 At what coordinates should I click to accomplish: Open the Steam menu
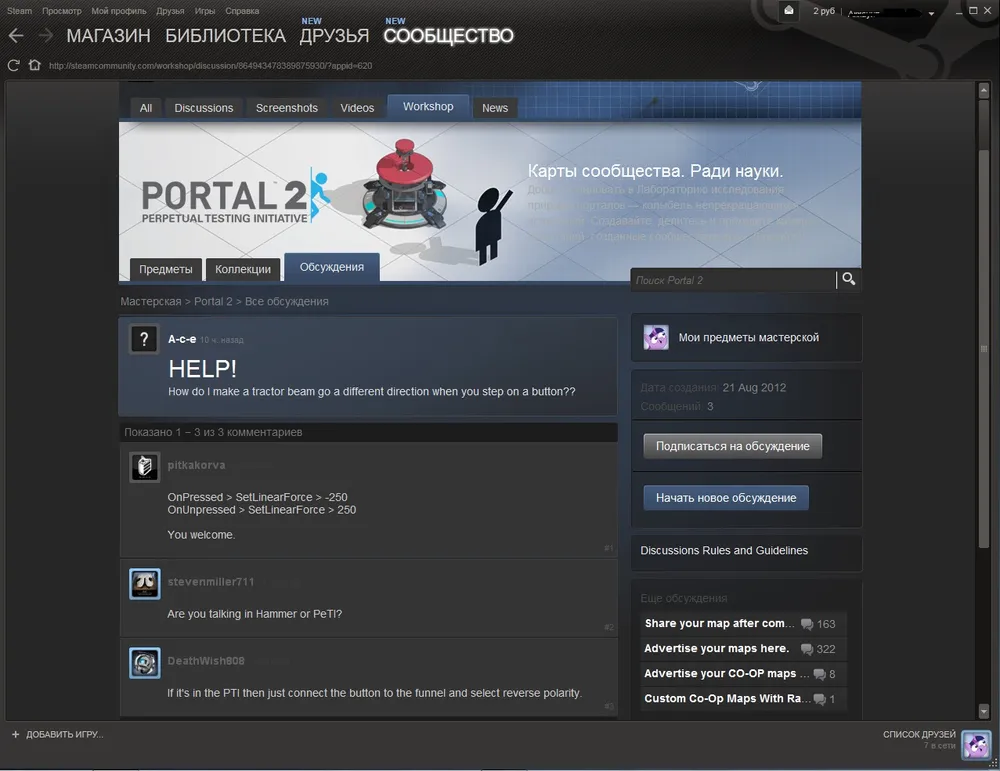(19, 11)
